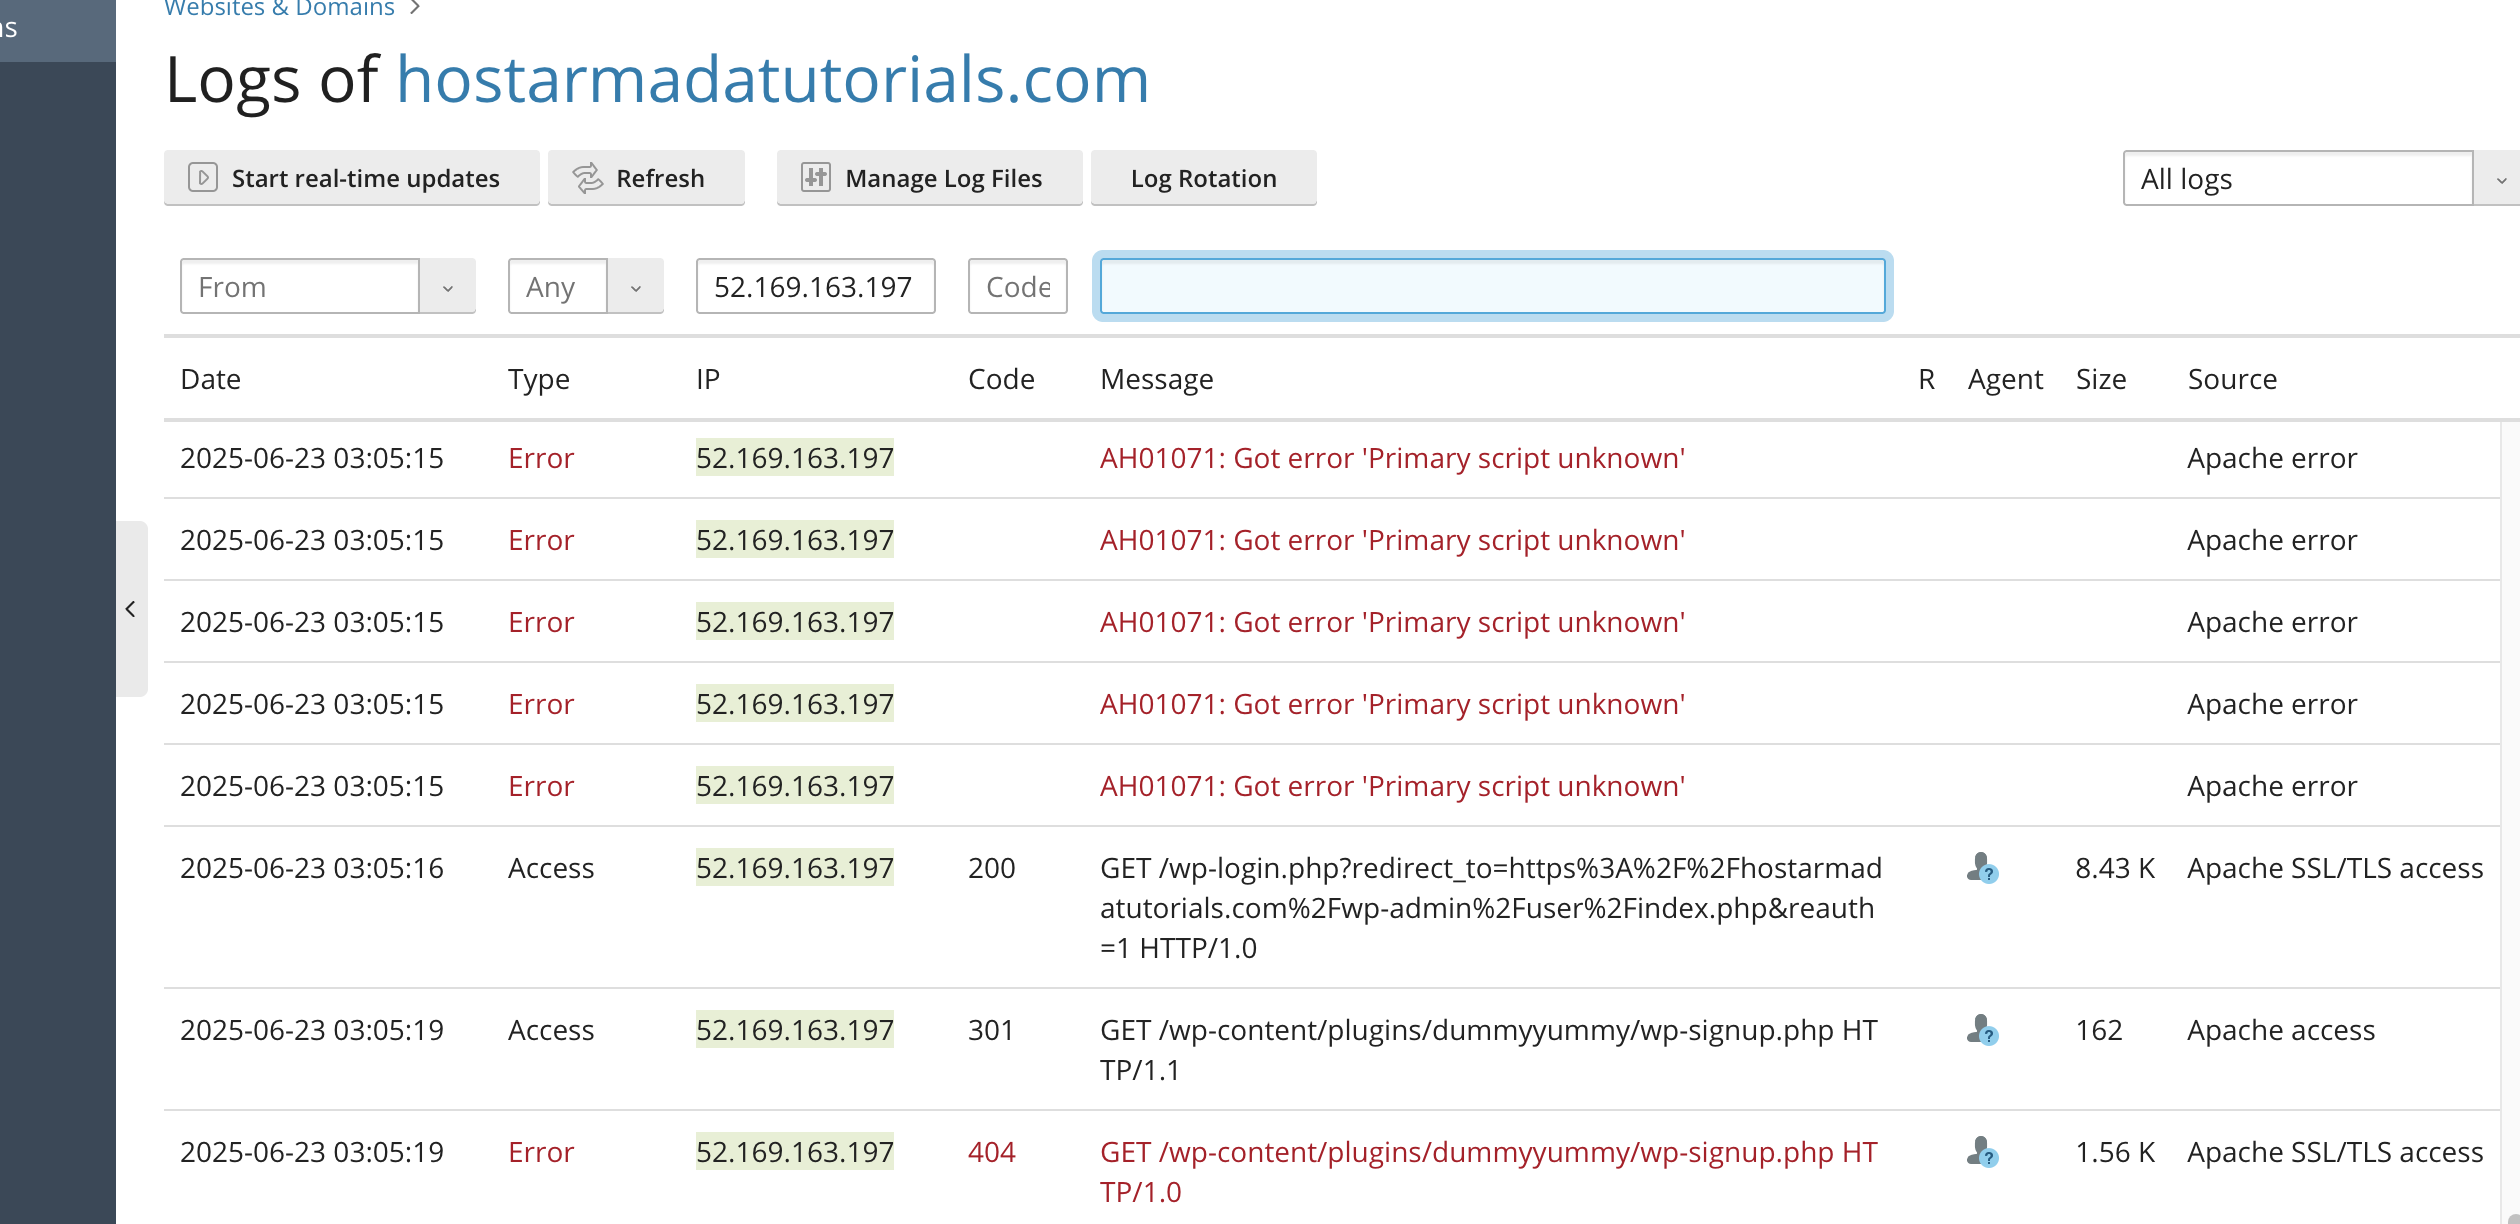Click the From date input field

300,287
